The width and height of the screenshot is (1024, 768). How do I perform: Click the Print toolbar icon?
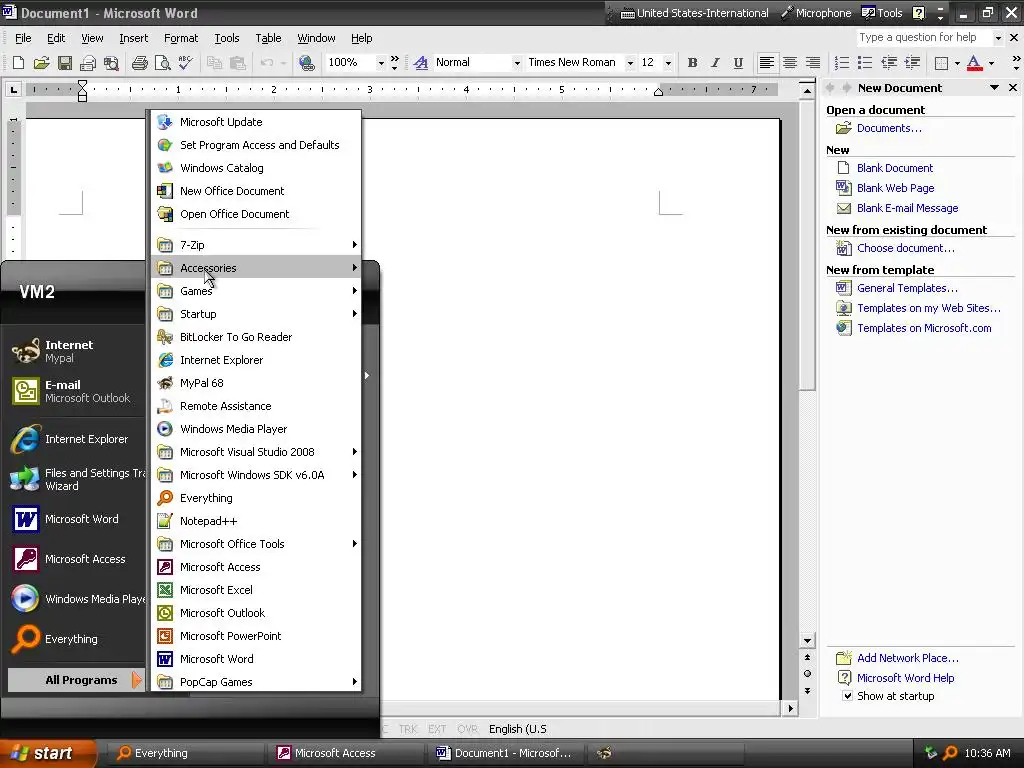[x=139, y=63]
